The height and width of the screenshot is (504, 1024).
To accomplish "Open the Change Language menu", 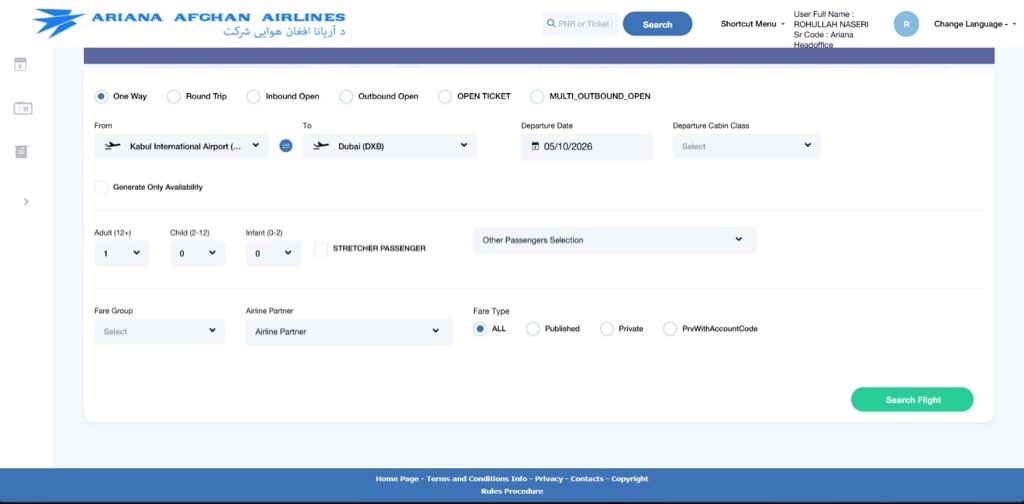I will tap(974, 24).
